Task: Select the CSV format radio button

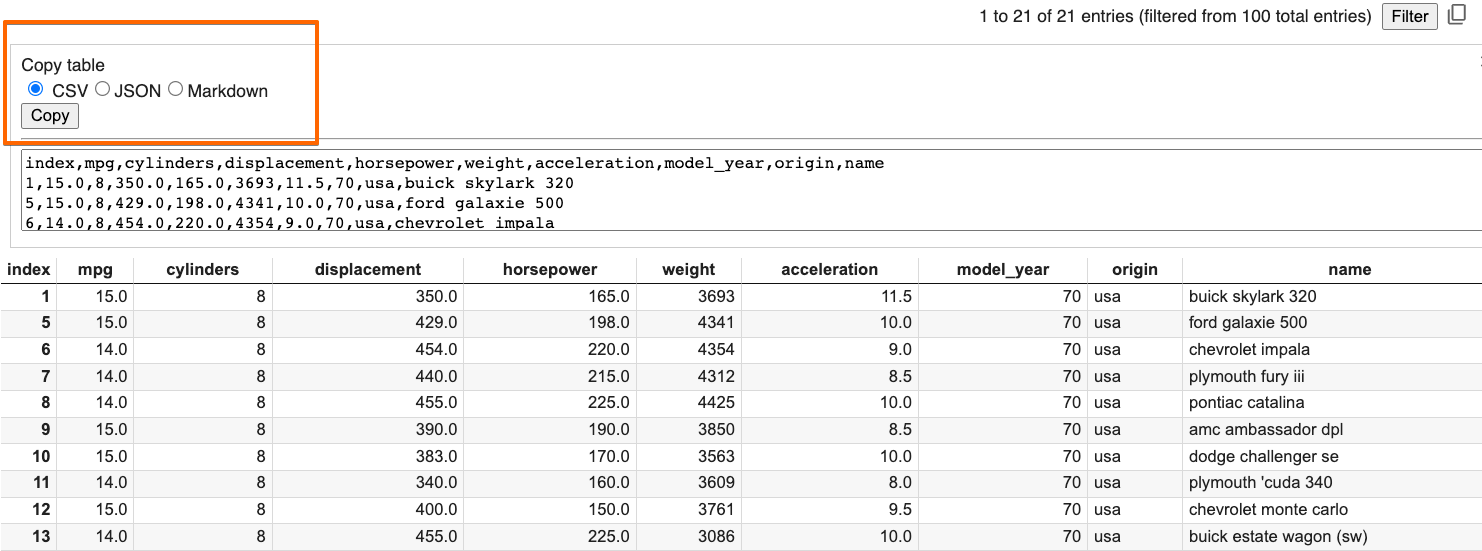Action: click(x=36, y=90)
